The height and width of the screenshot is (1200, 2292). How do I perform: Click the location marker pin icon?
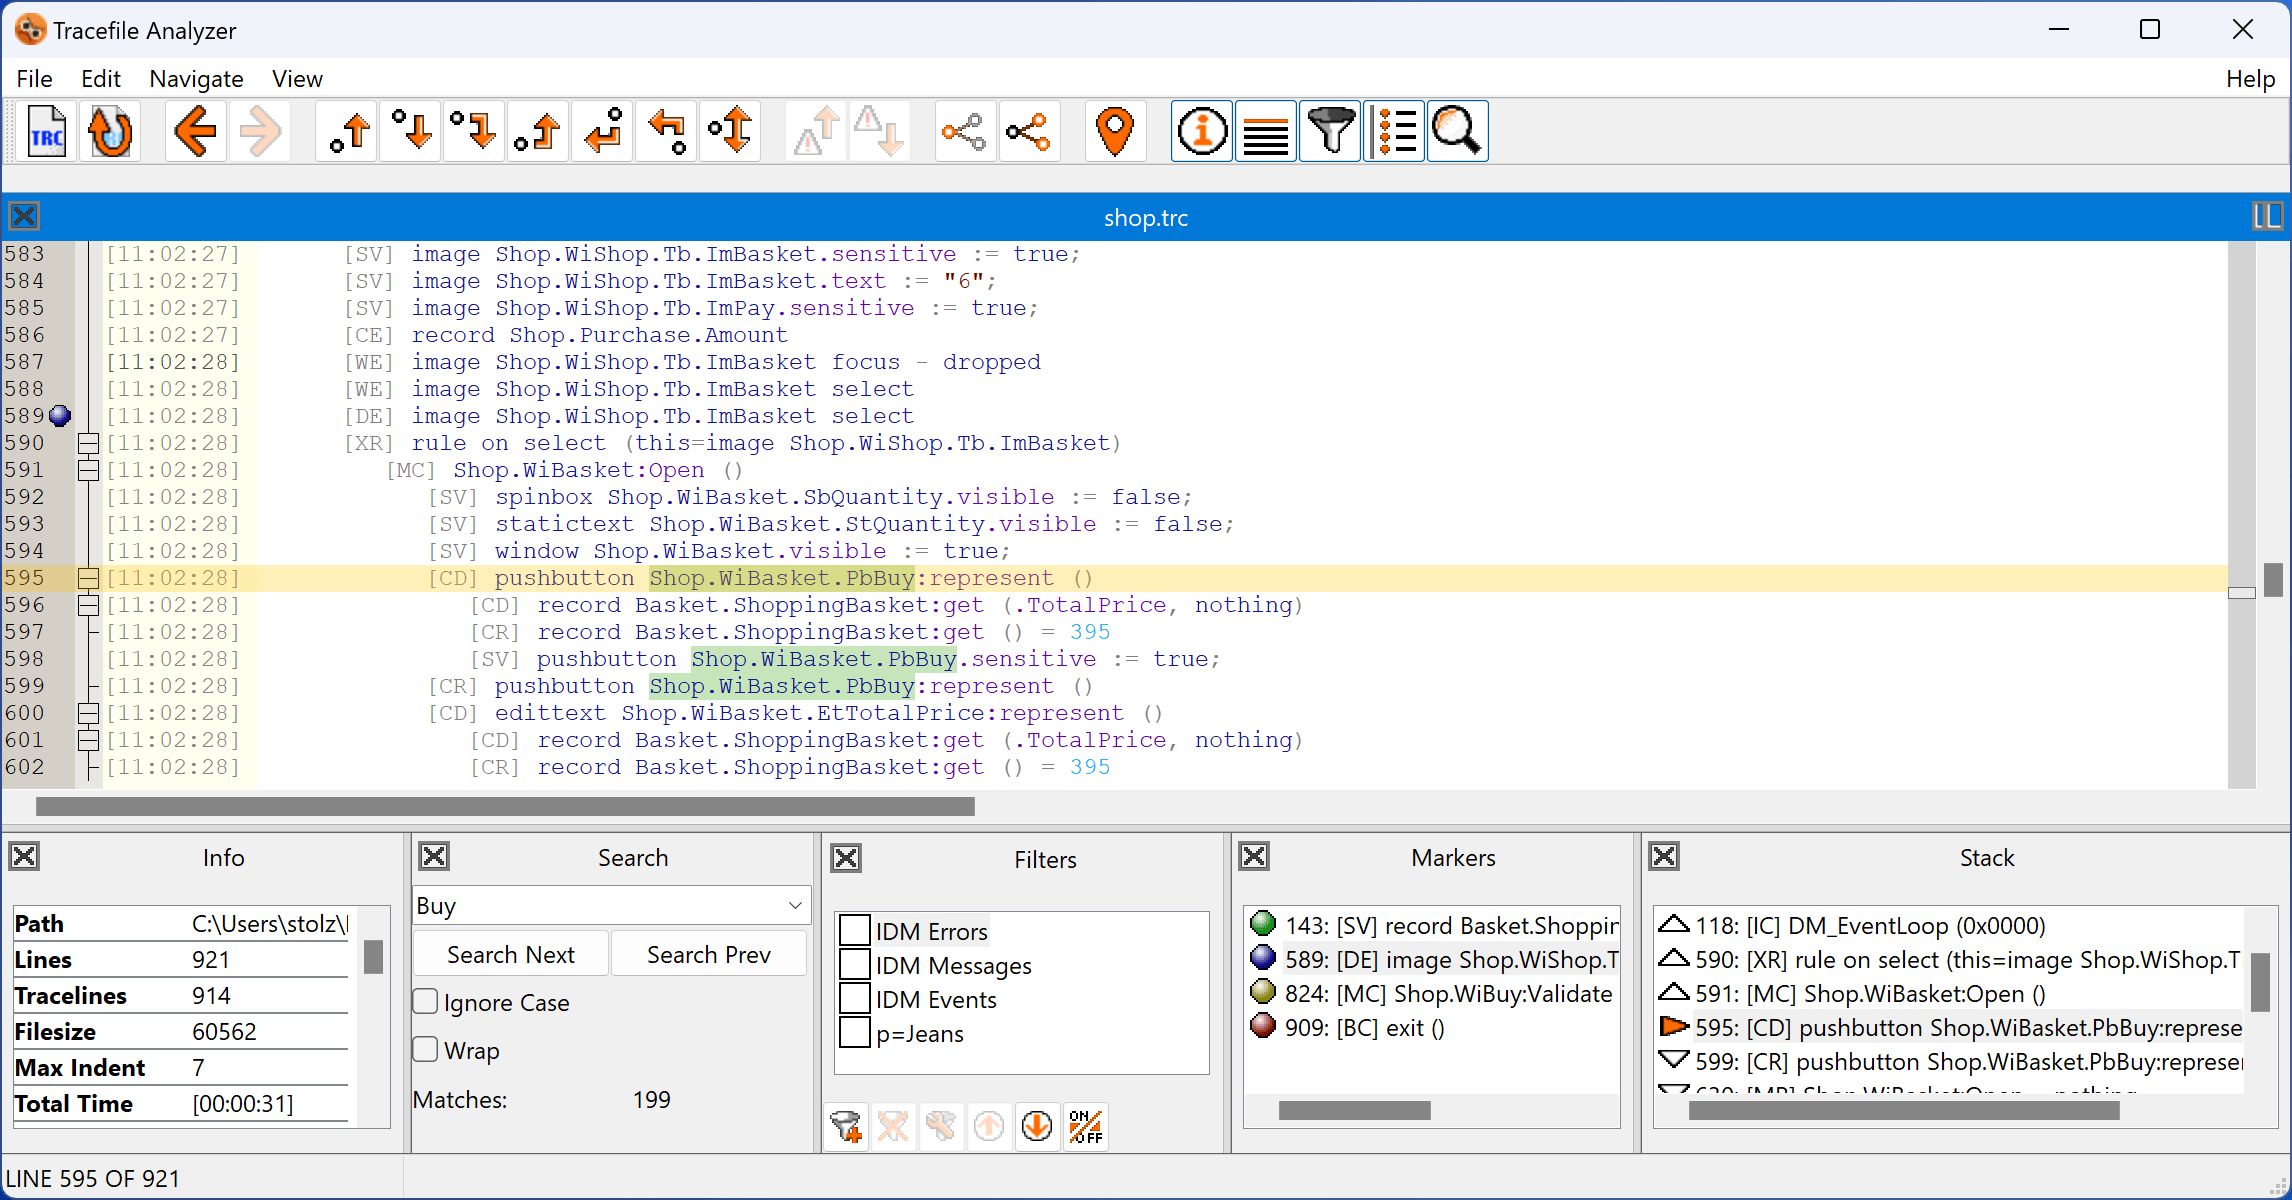(1114, 132)
